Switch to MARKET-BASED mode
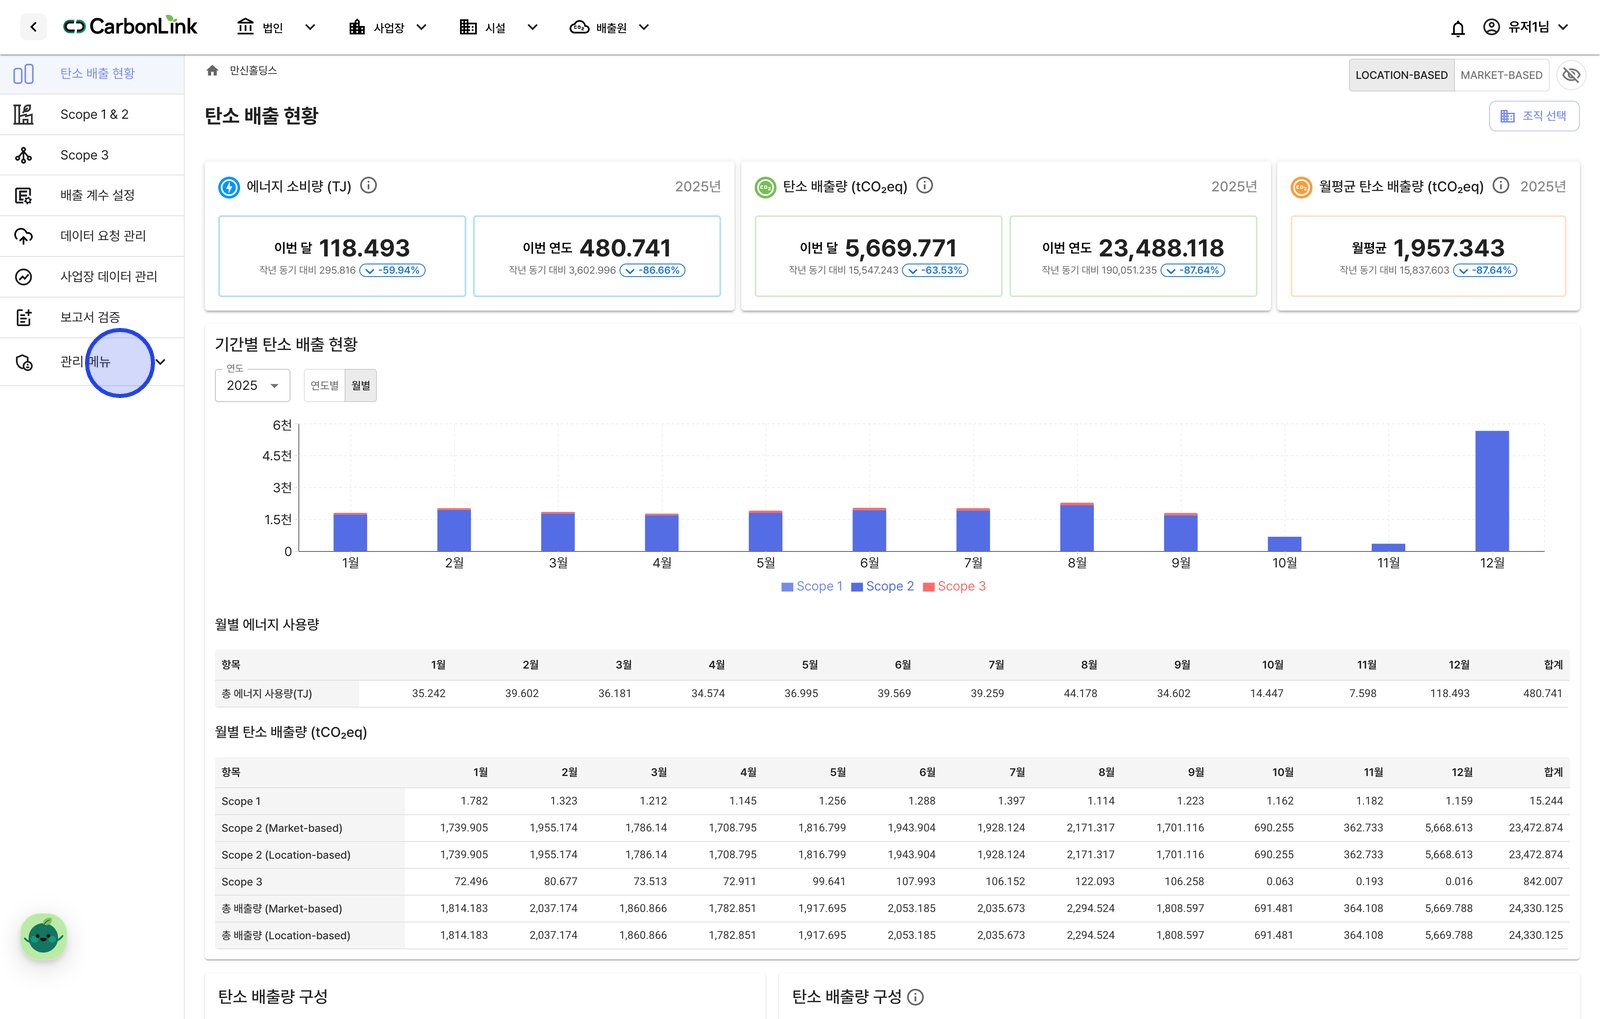Screen dimensions: 1600x1019 pos(1501,75)
